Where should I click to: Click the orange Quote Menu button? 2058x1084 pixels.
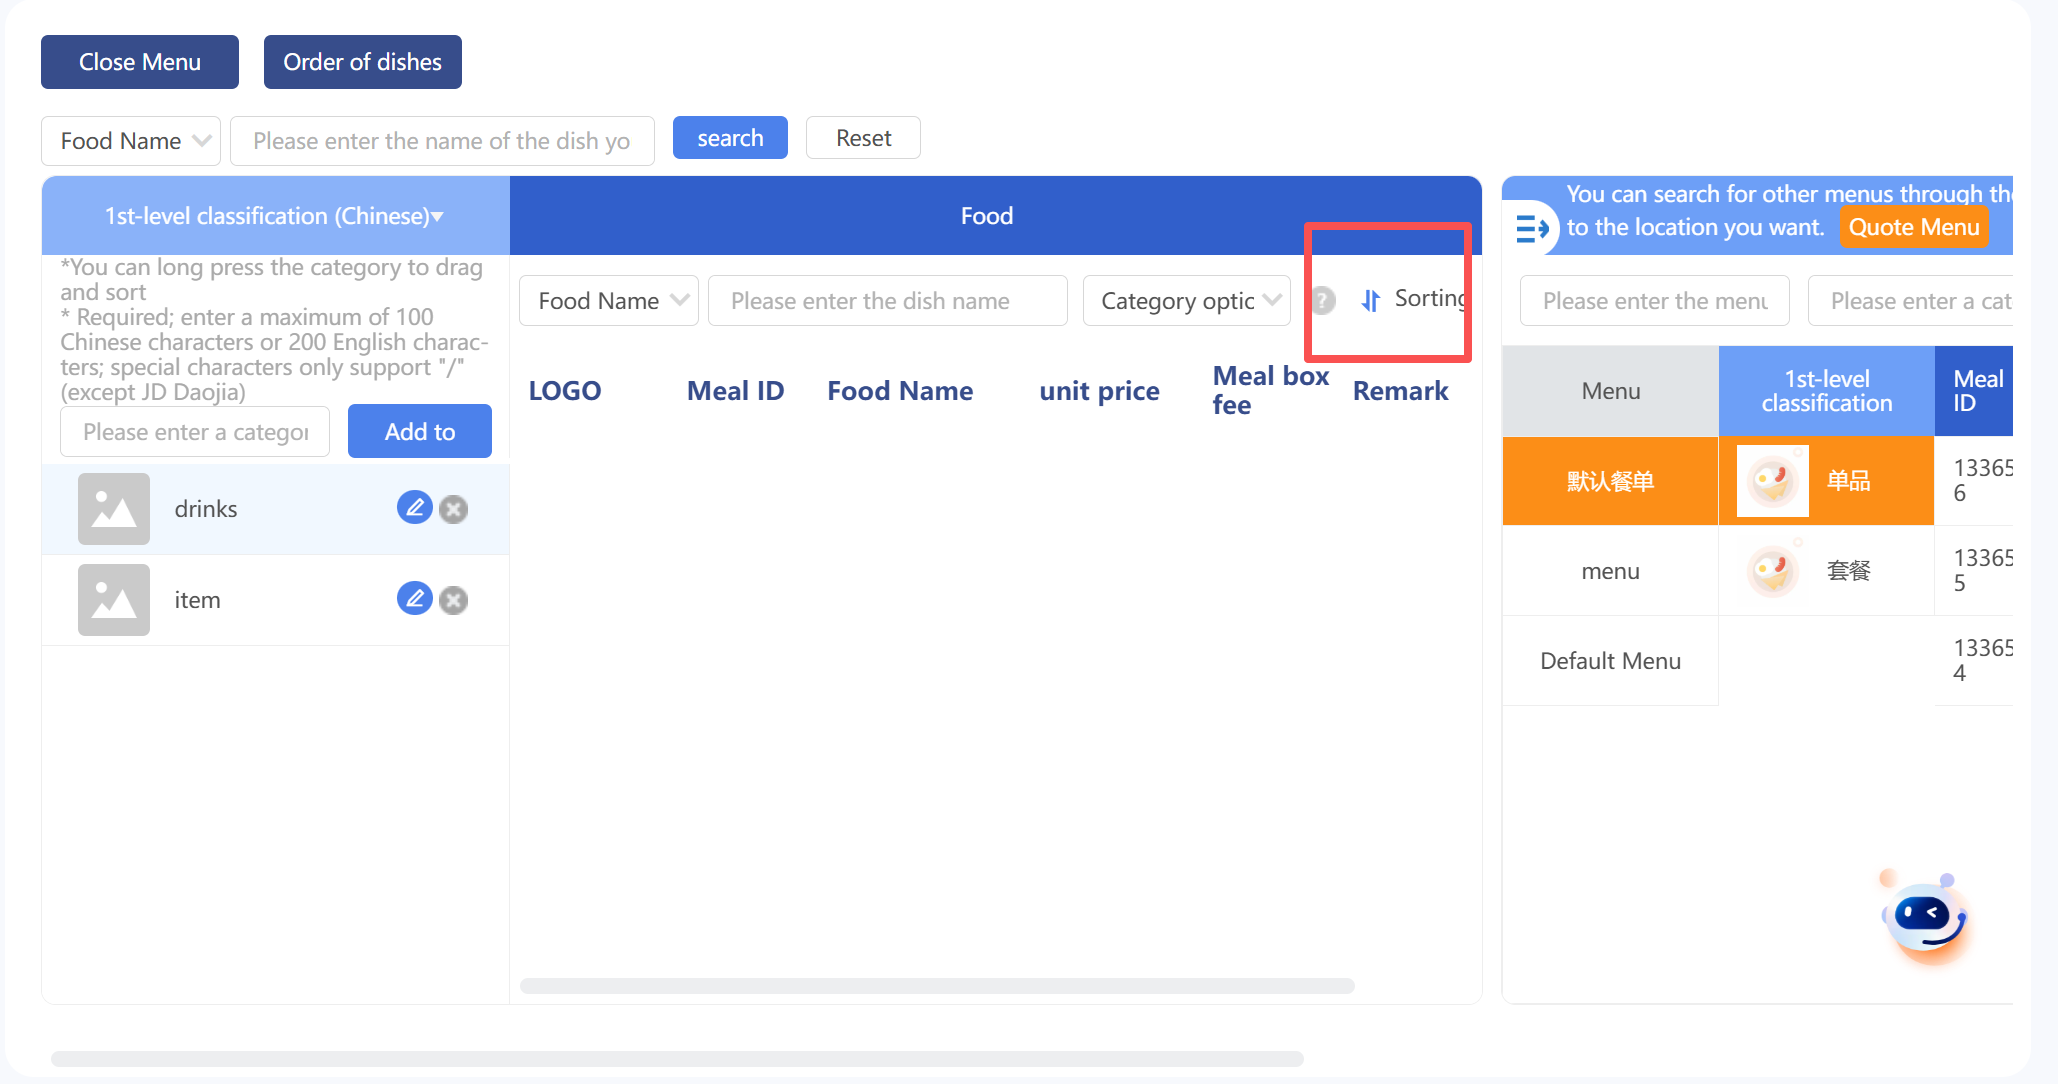point(1913,227)
